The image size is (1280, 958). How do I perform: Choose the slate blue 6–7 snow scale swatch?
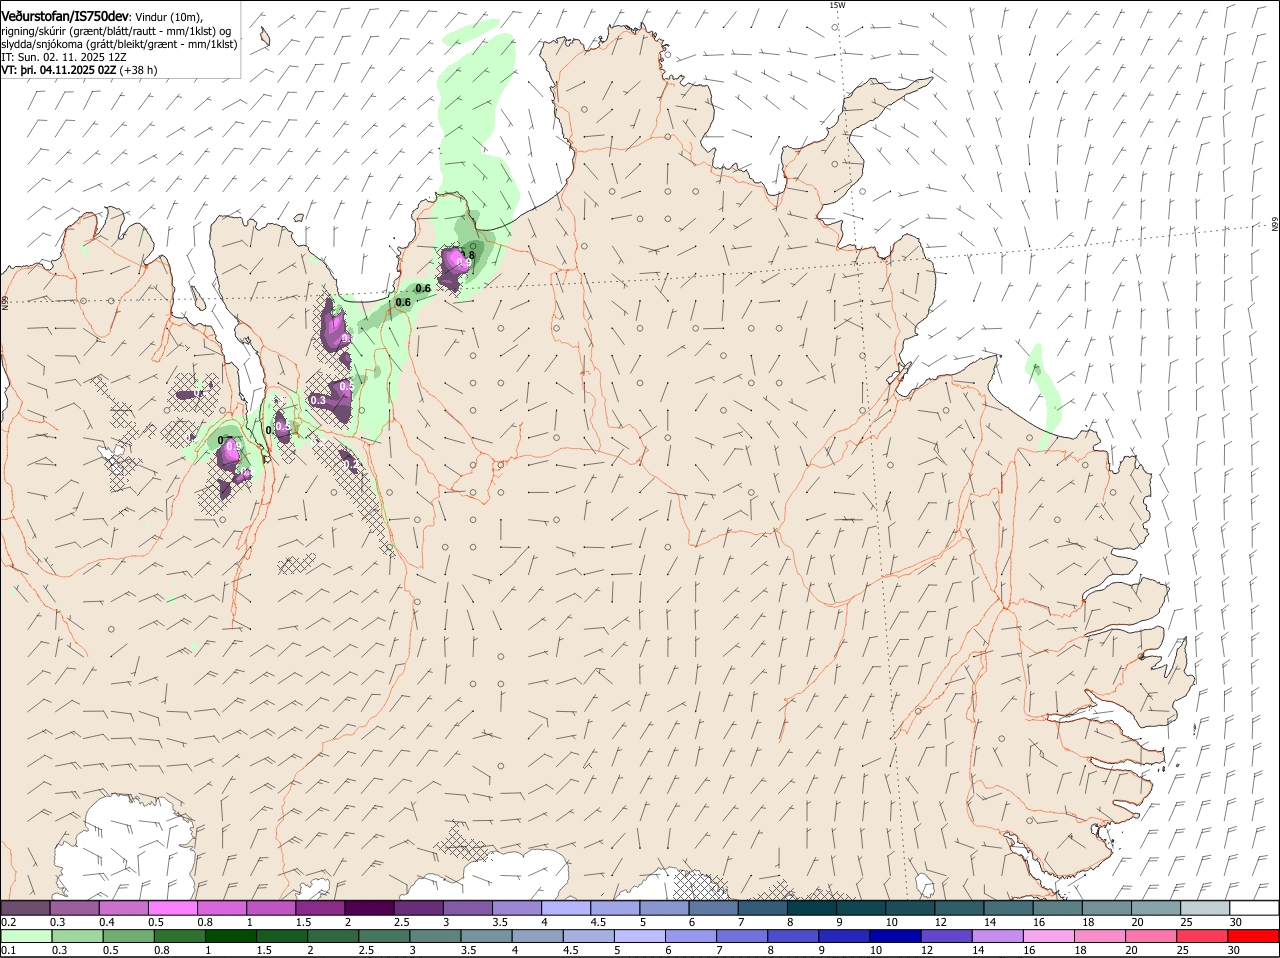click(713, 908)
